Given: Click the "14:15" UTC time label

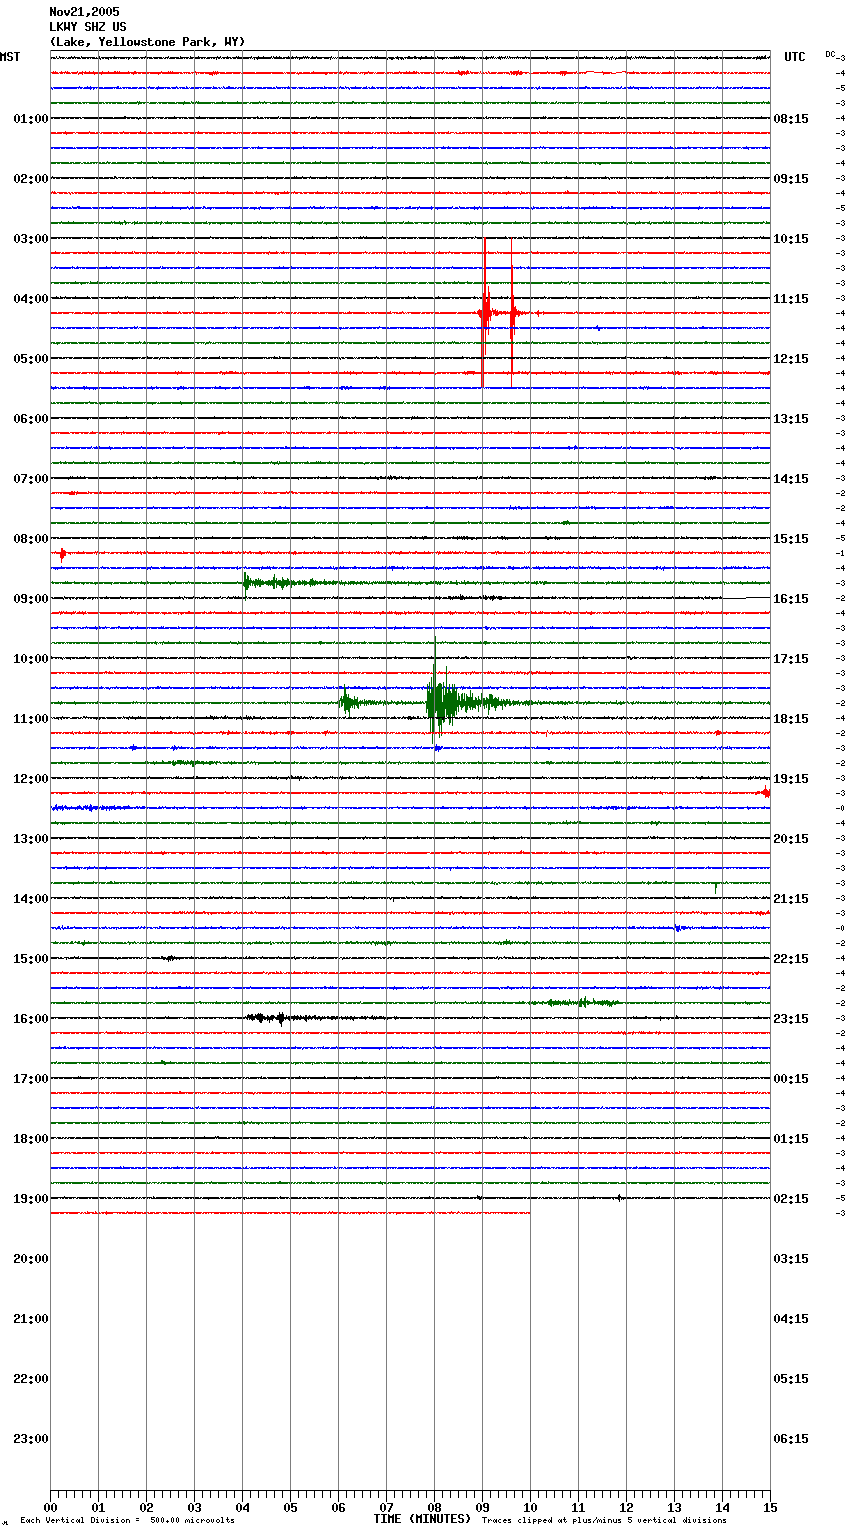Looking at the screenshot, I should click(x=791, y=479).
